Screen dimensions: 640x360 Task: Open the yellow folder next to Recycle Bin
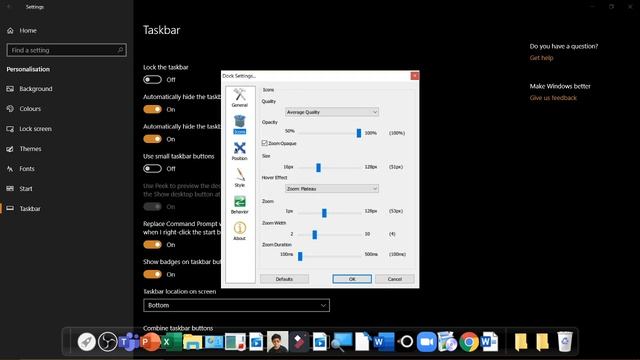542,342
